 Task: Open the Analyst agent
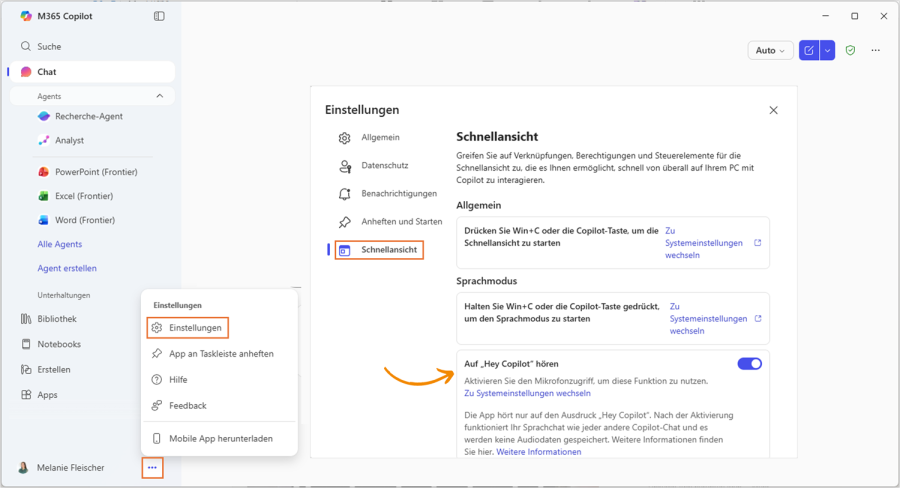point(69,141)
